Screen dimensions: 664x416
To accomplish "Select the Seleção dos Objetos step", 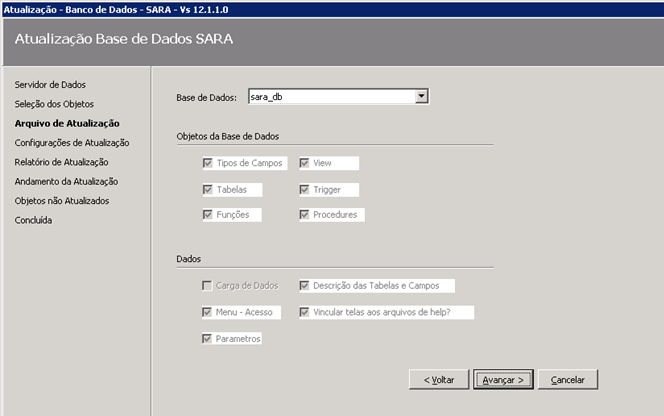I will (54, 104).
